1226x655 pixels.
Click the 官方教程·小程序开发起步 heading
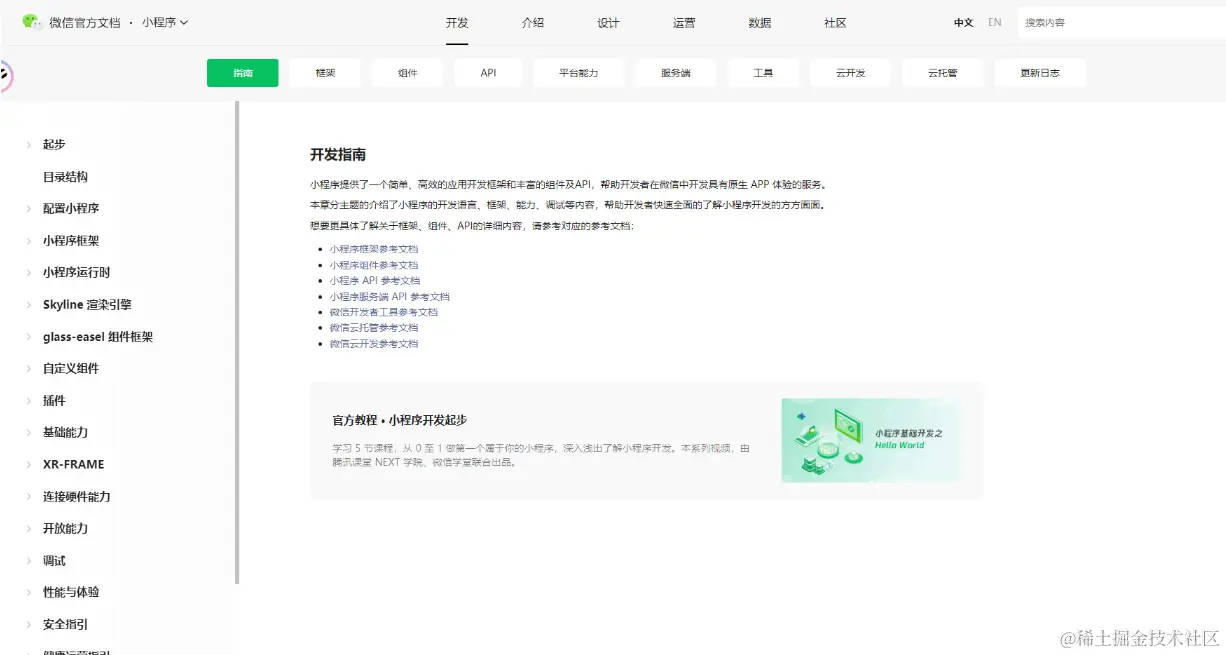pos(400,421)
